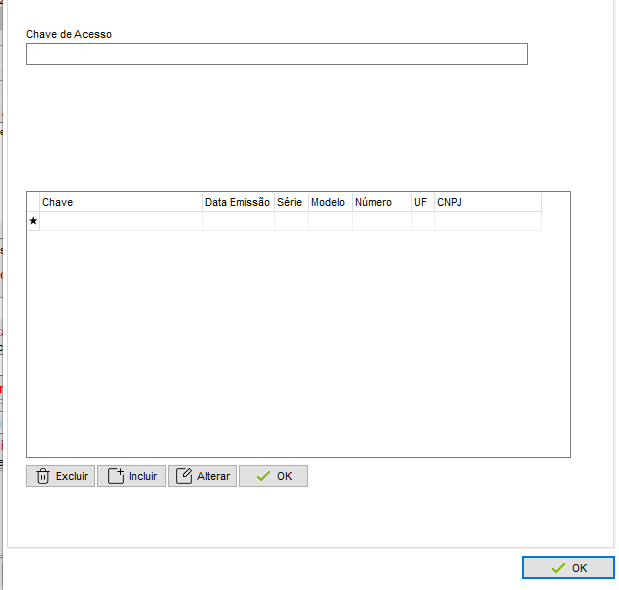Click the grid's top-left corner selector cell
Viewport: 619px width, 590px height.
pyautogui.click(x=33, y=202)
